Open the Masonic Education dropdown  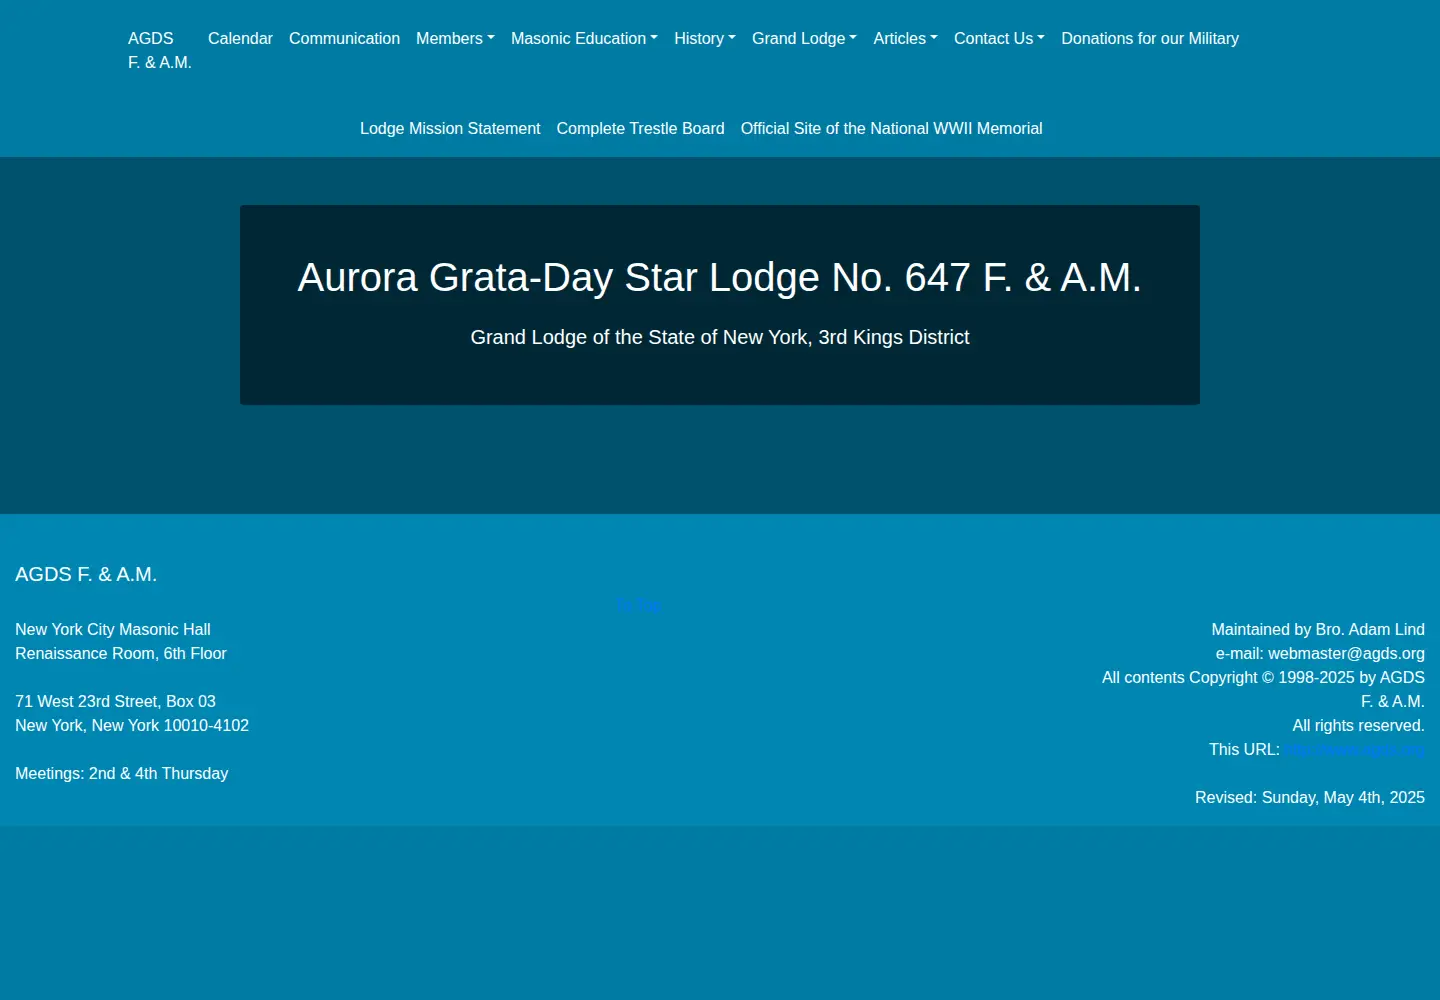coord(584,38)
